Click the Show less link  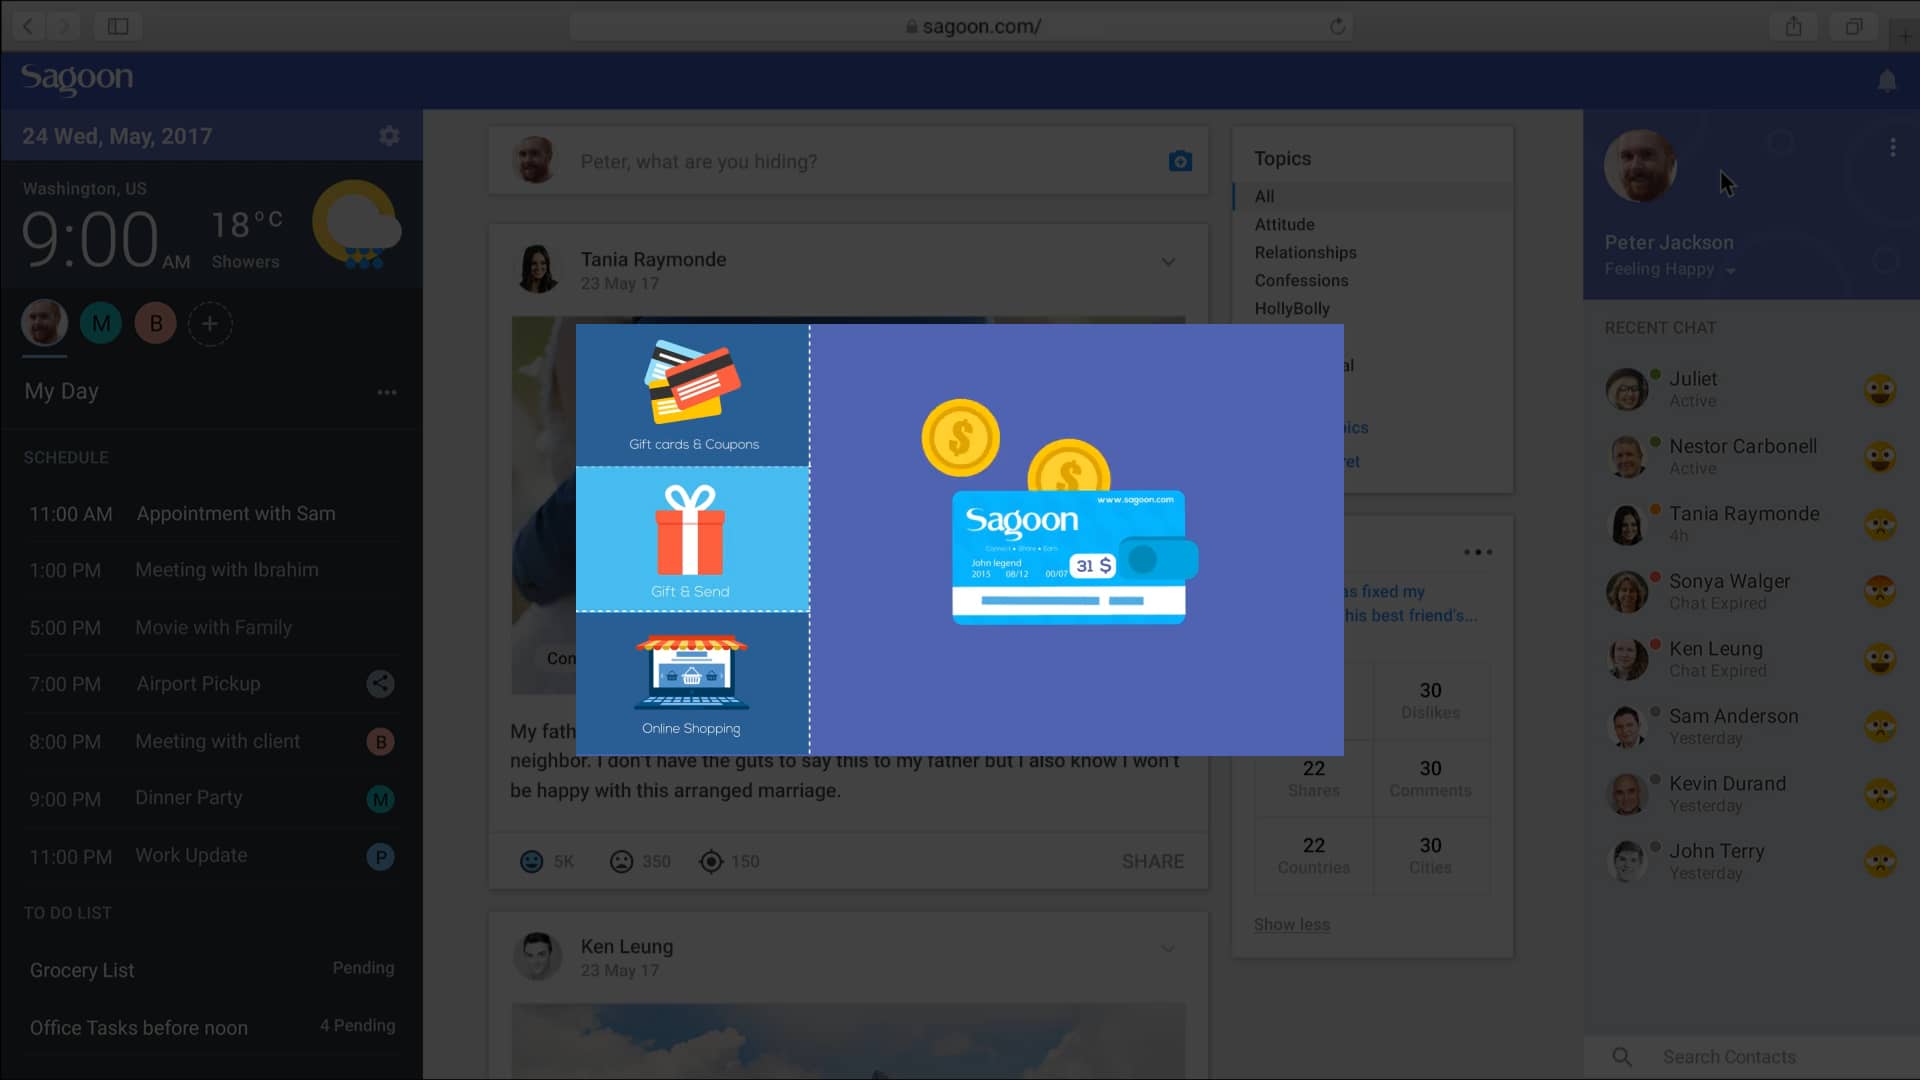point(1291,925)
